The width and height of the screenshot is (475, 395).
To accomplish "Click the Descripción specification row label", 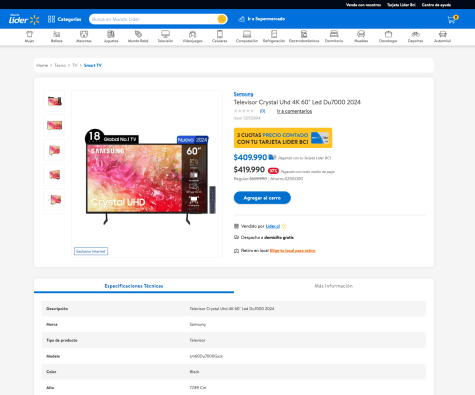I will point(57,309).
